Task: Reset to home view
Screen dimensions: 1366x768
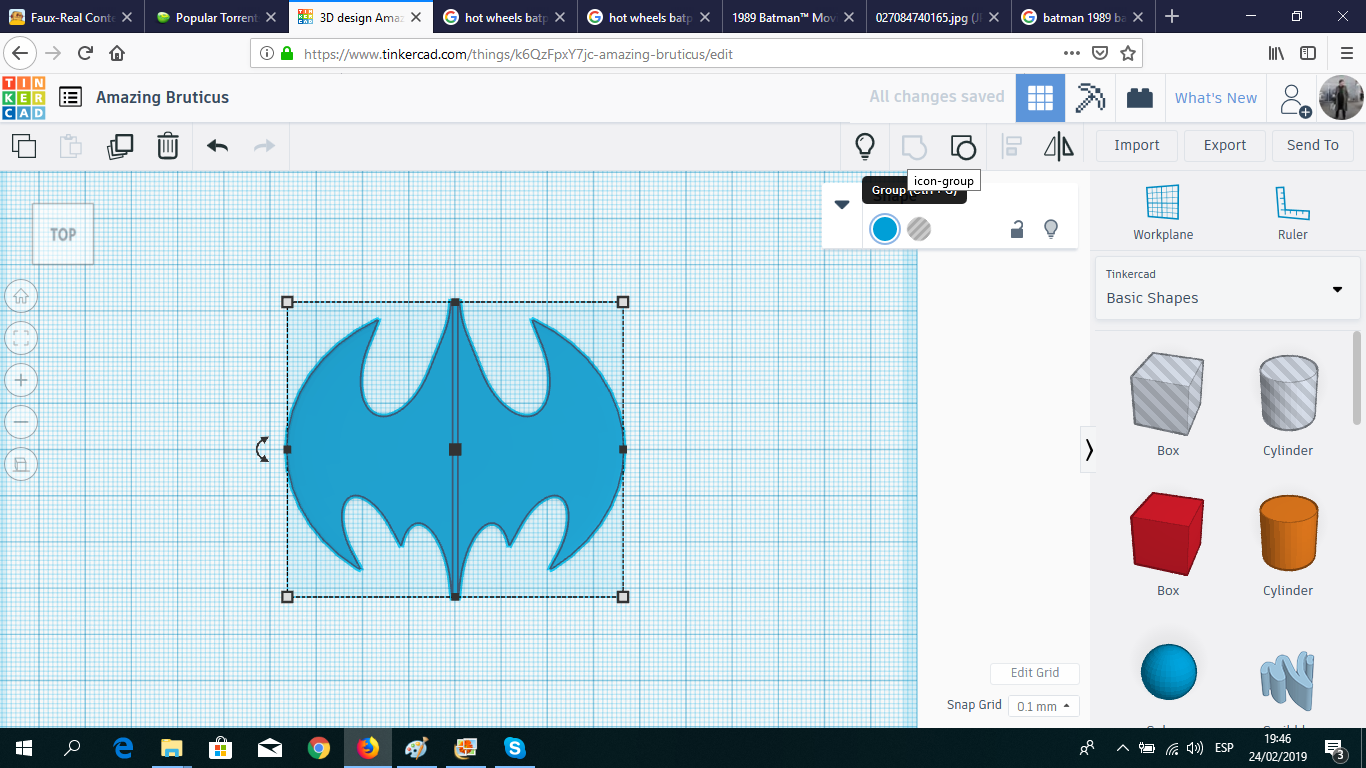Action: click(x=21, y=296)
